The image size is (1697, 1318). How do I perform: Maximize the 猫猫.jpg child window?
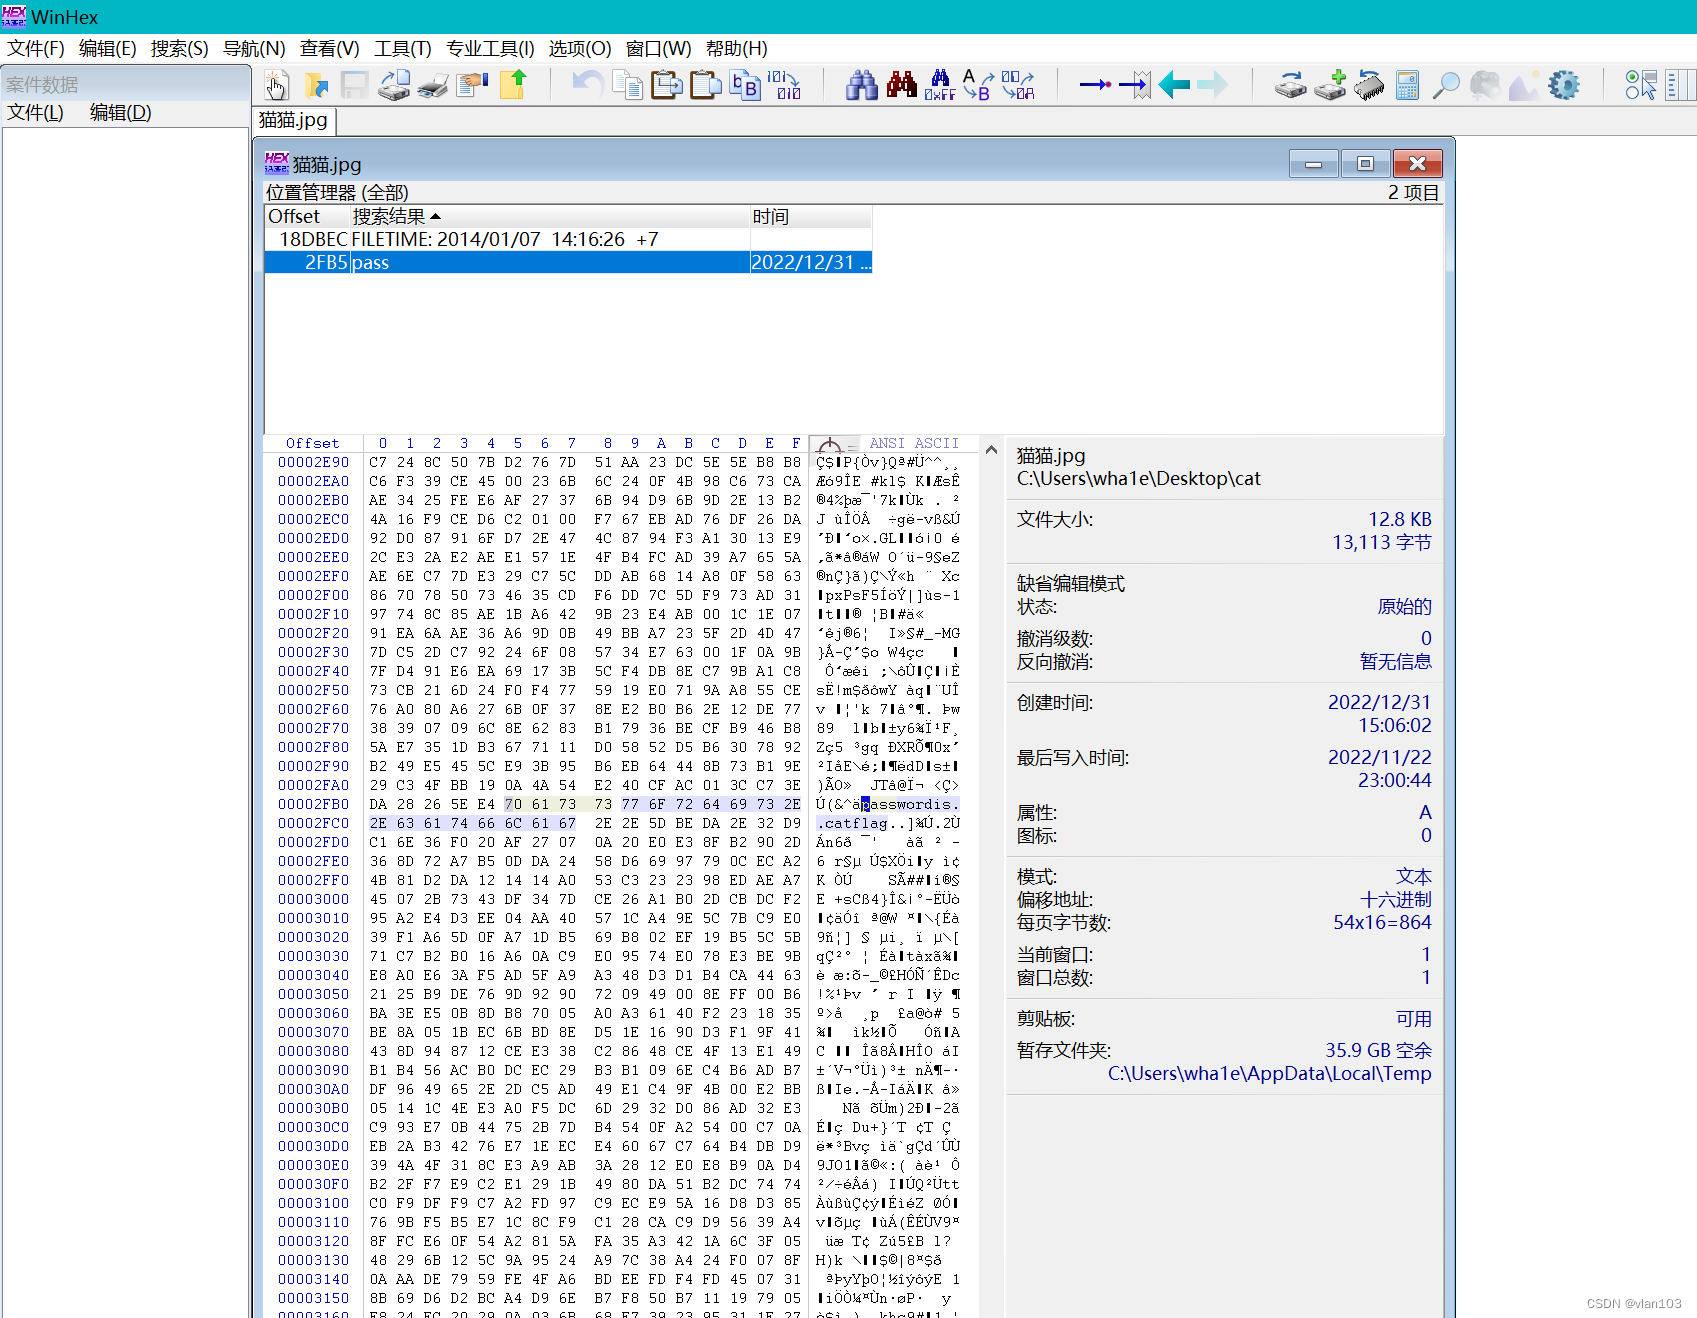pos(1365,164)
